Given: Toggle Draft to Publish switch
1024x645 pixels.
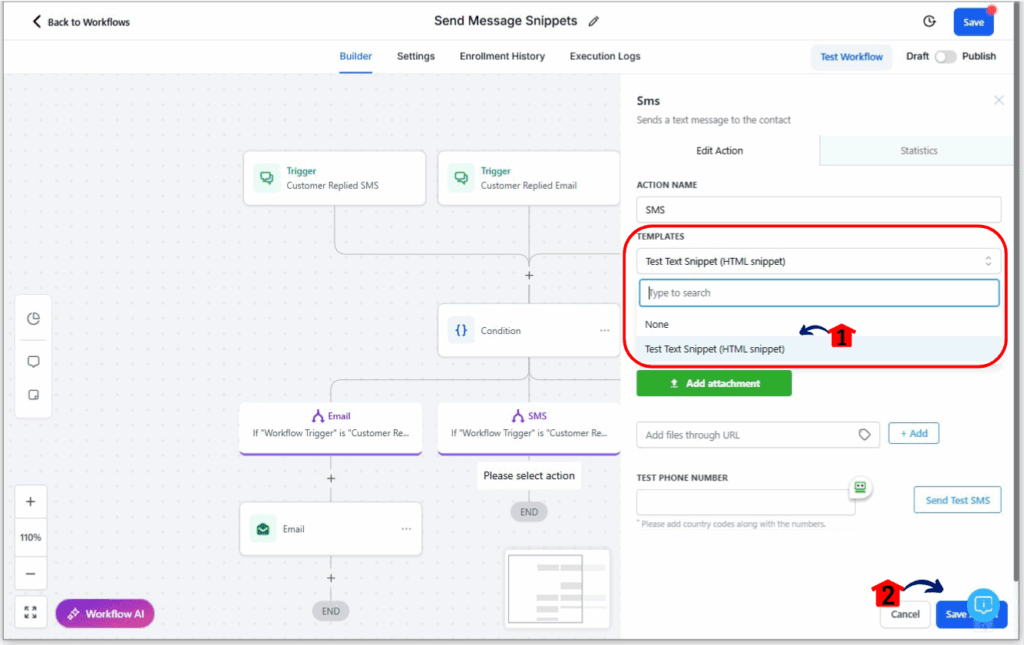Looking at the screenshot, I should [945, 57].
